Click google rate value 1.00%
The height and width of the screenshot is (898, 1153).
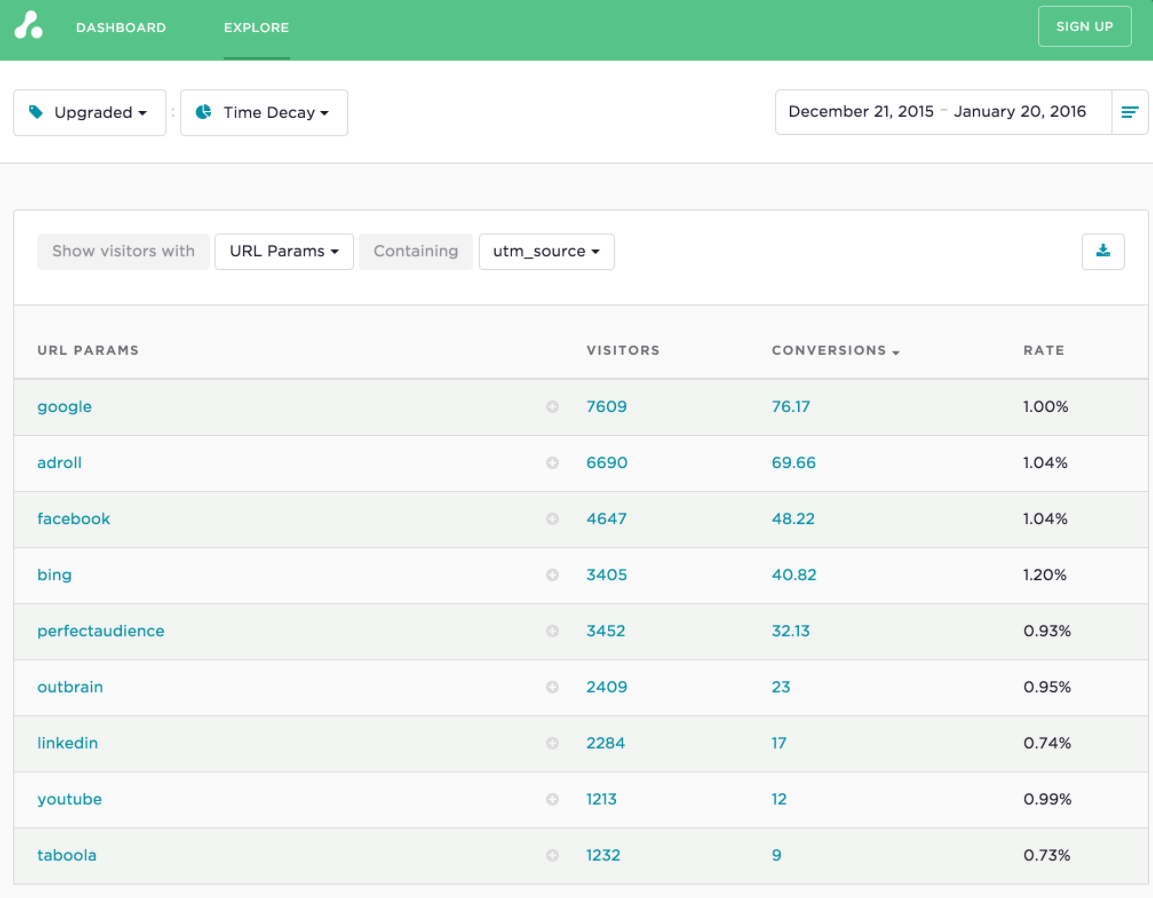click(x=1046, y=407)
